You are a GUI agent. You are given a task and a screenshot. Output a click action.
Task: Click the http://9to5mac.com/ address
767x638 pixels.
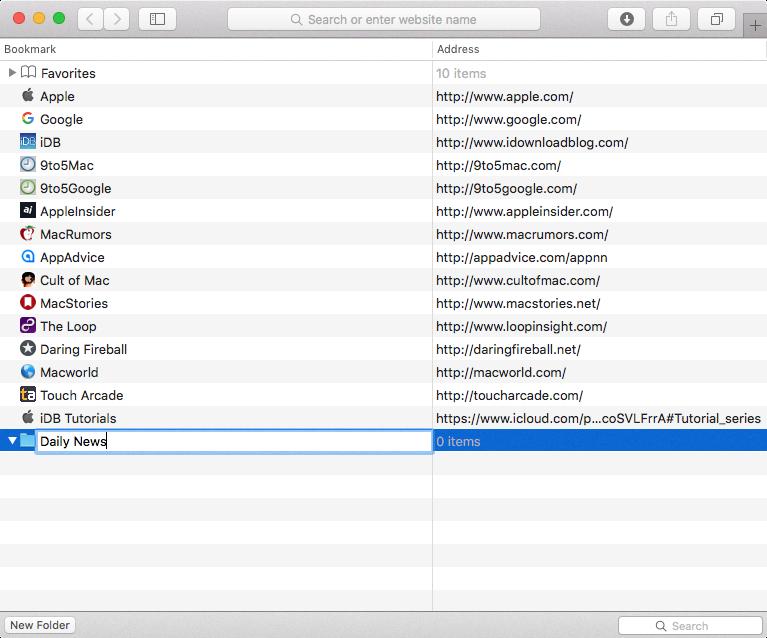[x=498, y=165]
